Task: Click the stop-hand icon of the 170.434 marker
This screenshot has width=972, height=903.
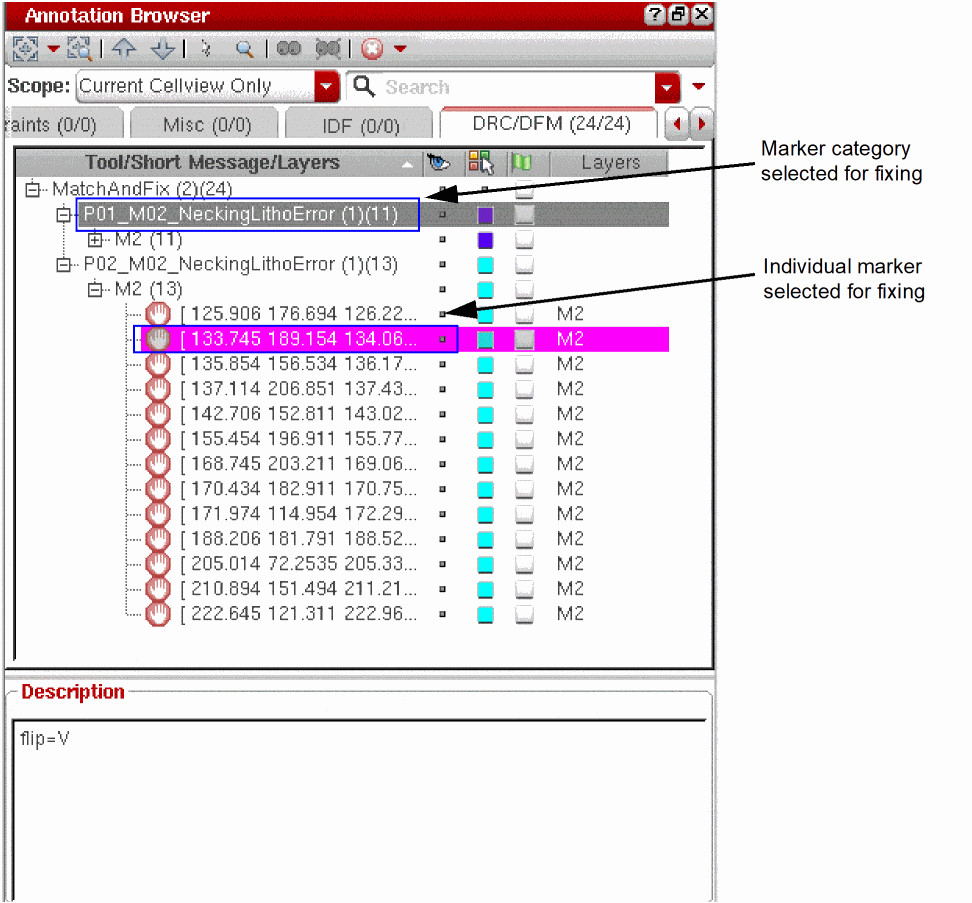Action: (x=158, y=489)
